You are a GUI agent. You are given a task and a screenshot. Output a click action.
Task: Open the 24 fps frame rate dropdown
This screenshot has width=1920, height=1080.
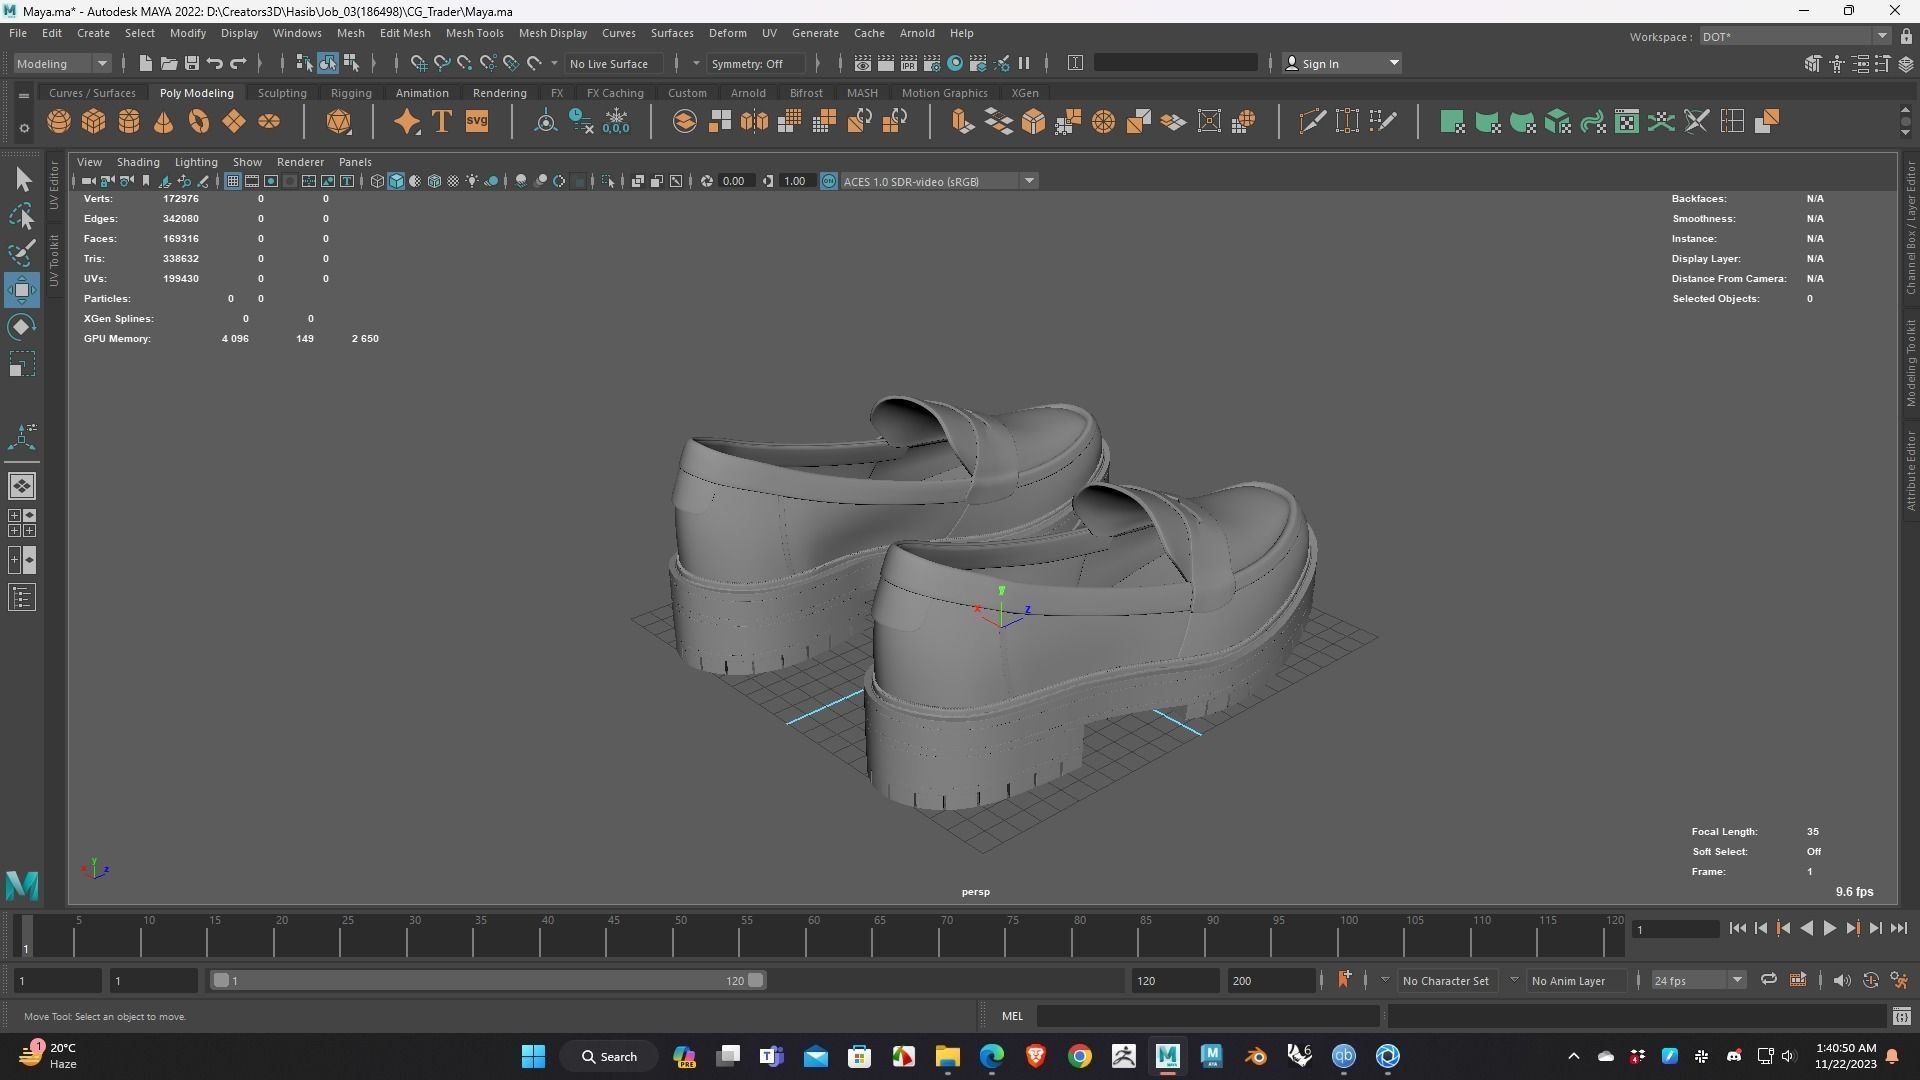click(x=1698, y=981)
